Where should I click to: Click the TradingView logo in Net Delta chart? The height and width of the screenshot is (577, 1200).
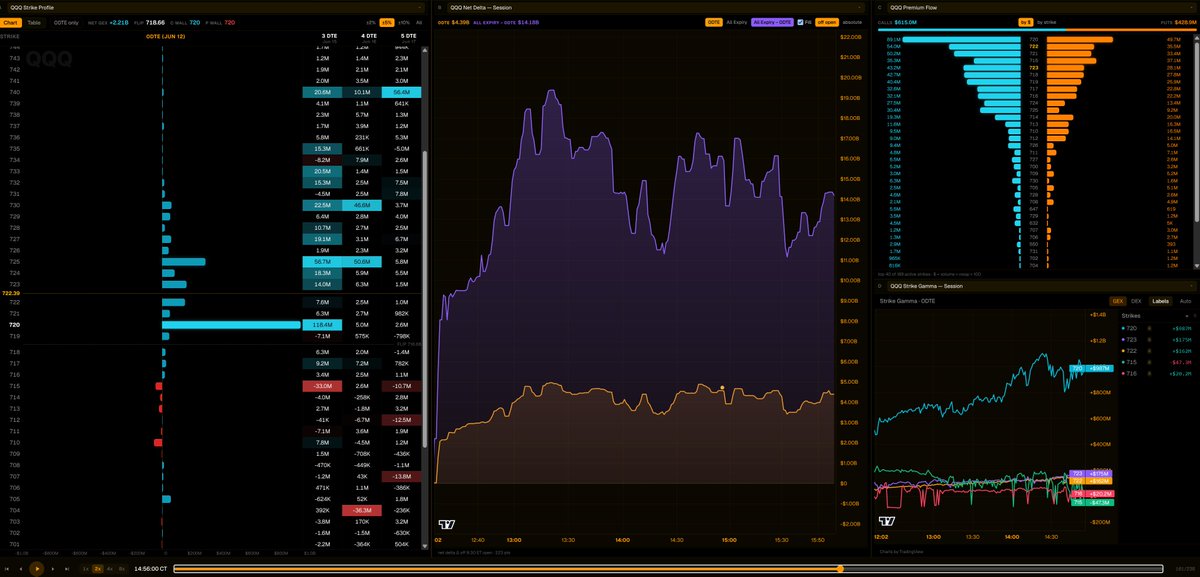pos(446,523)
